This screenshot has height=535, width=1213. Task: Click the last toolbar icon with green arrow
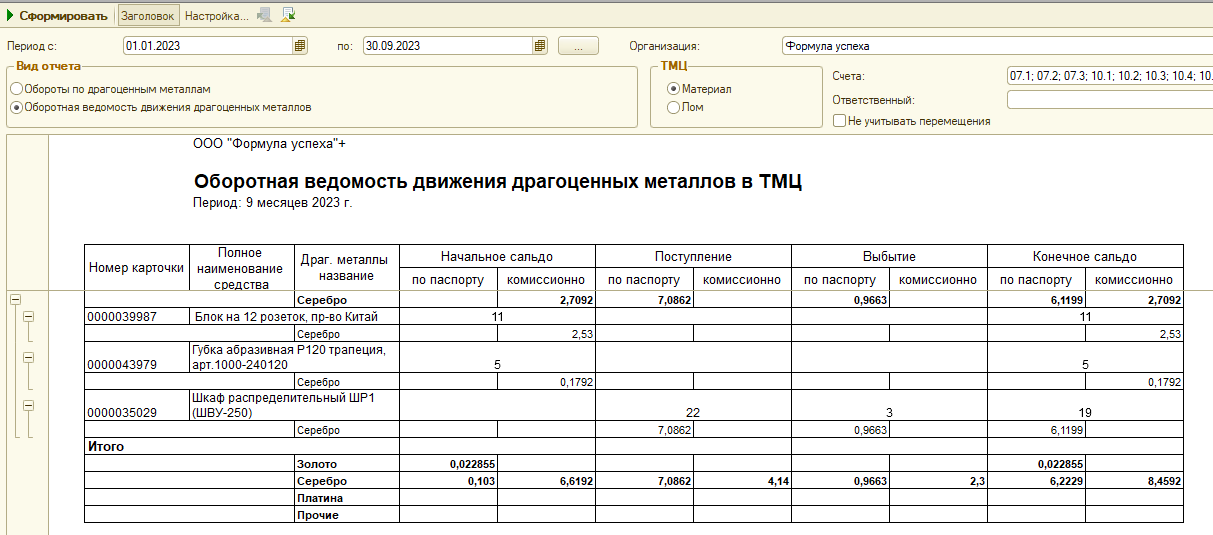[x=288, y=15]
